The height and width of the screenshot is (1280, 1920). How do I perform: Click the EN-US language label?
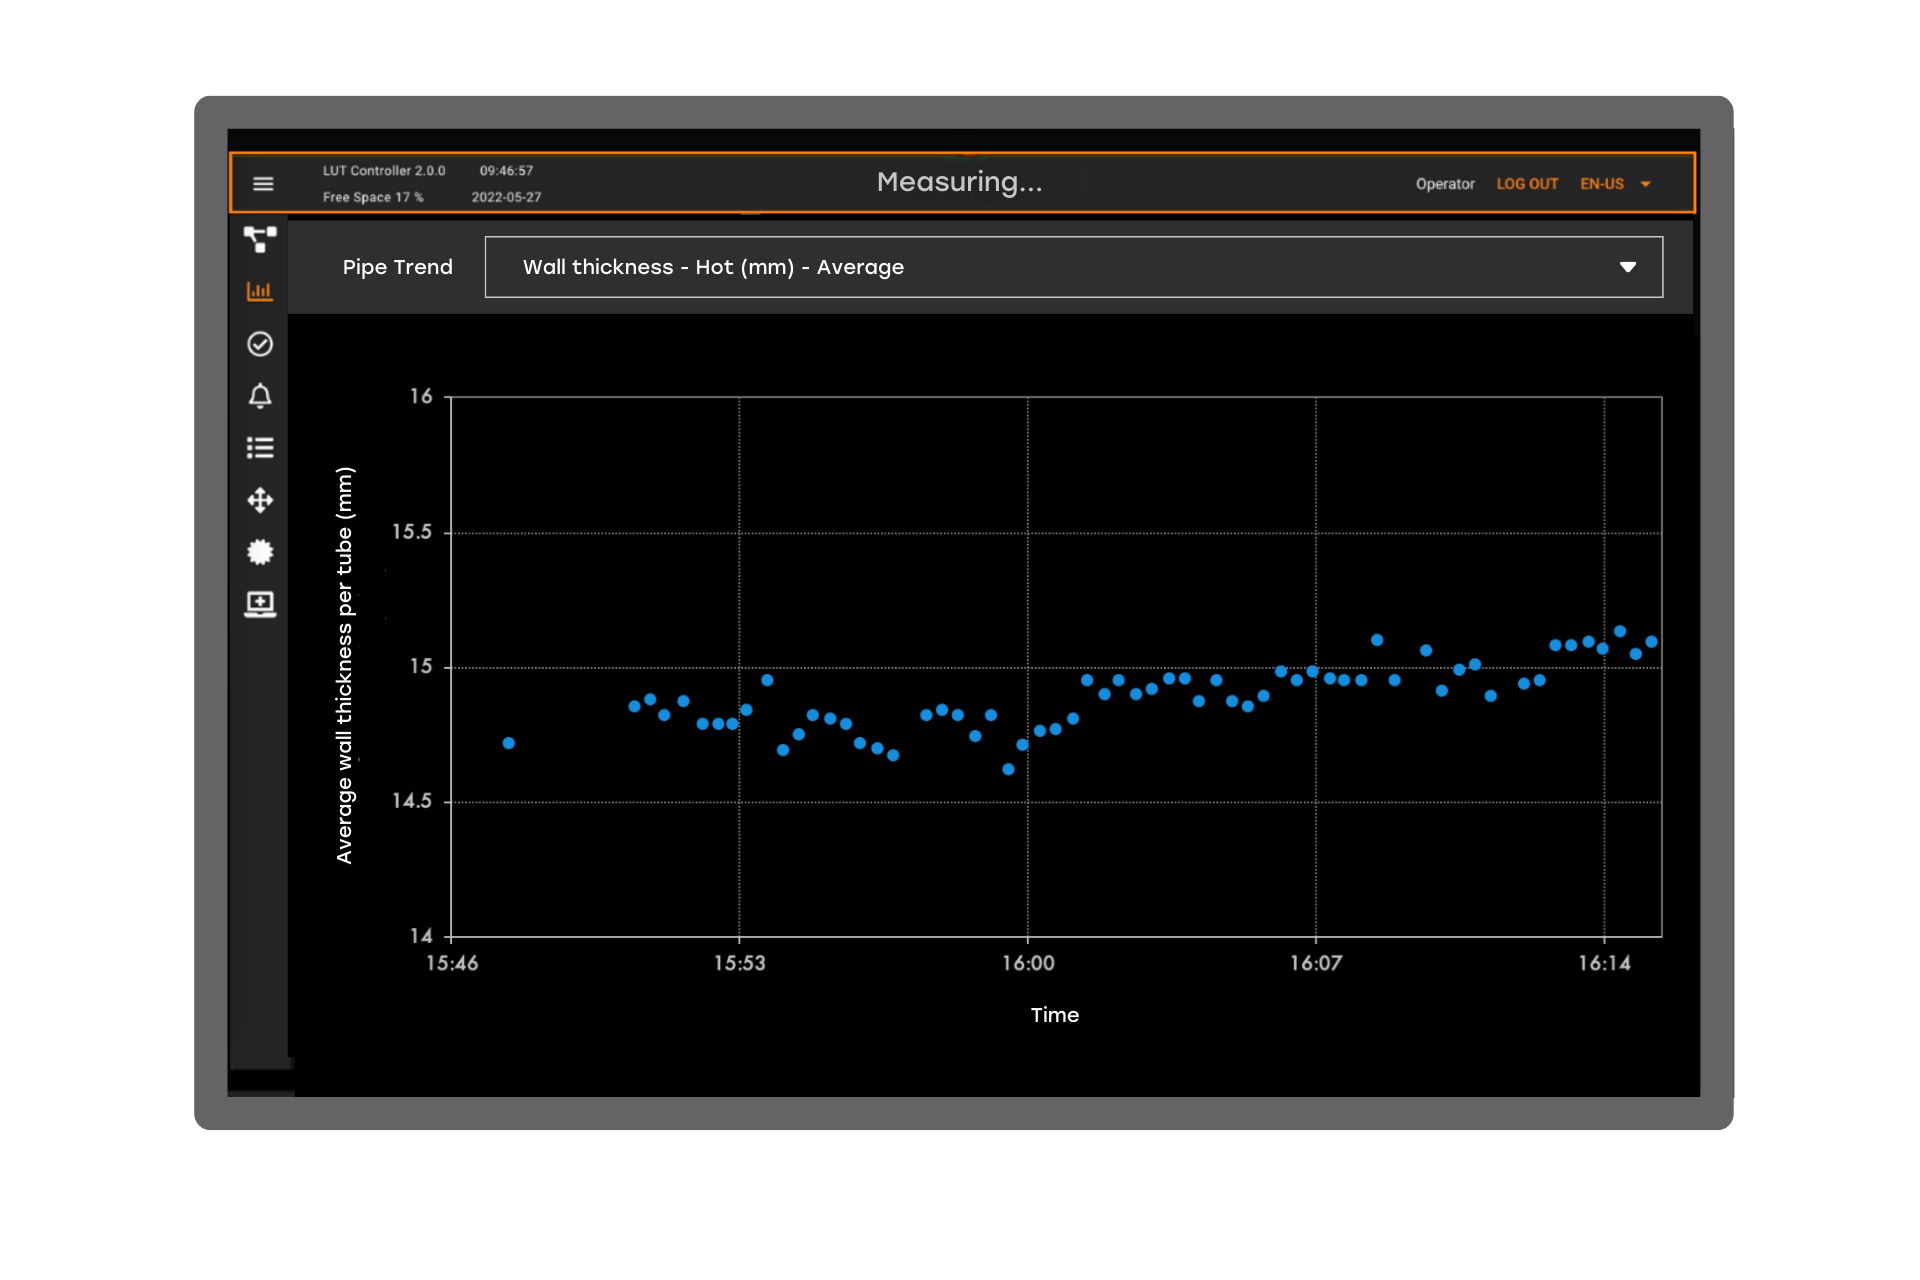tap(1601, 184)
